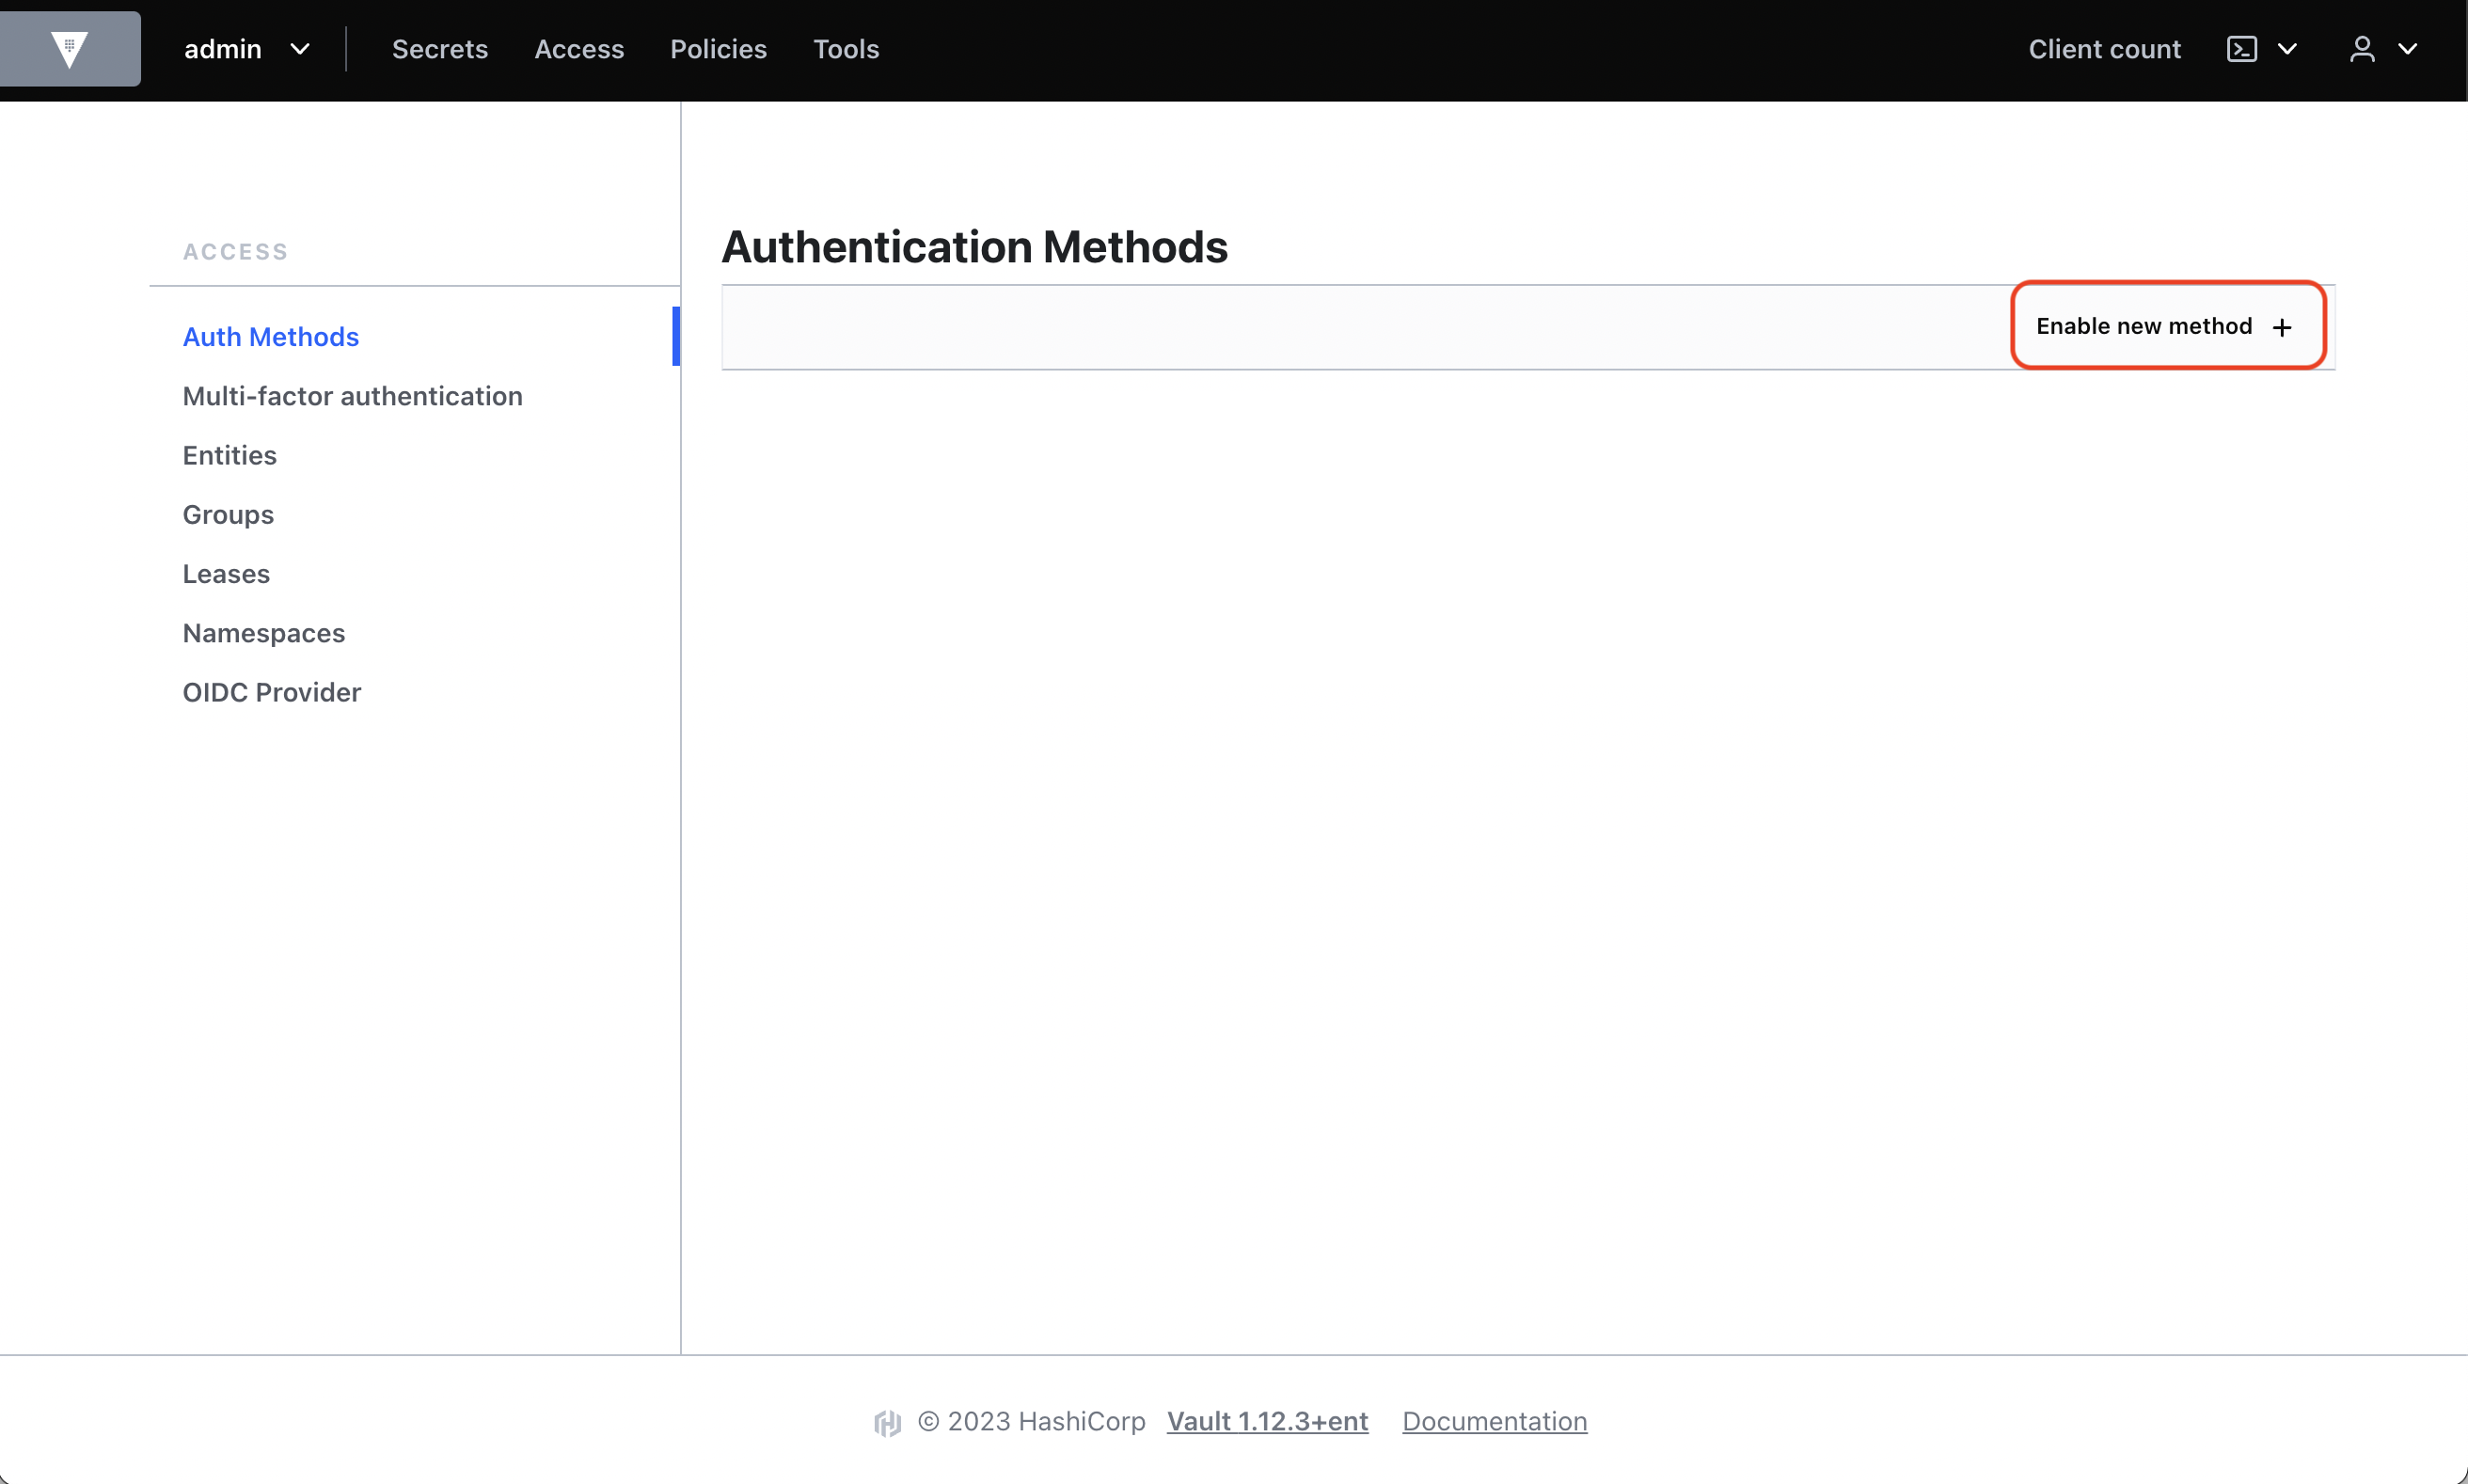Open the user profile icon
The image size is (2468, 1484).
2362,49
